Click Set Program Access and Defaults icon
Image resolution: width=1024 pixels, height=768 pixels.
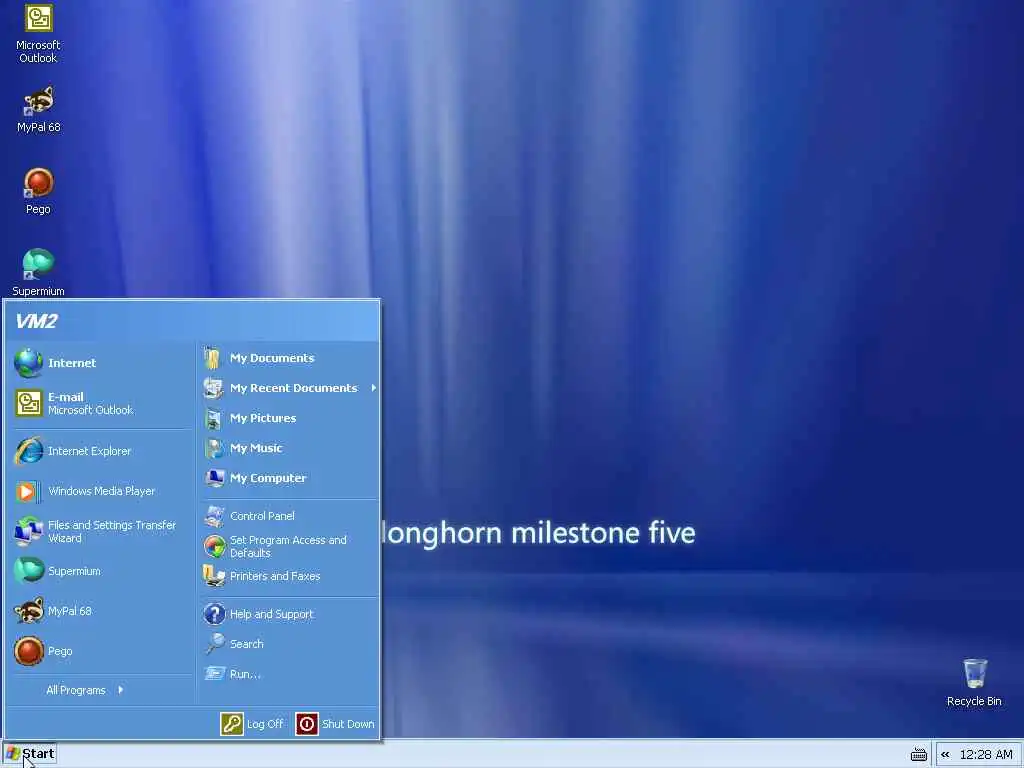(x=214, y=546)
